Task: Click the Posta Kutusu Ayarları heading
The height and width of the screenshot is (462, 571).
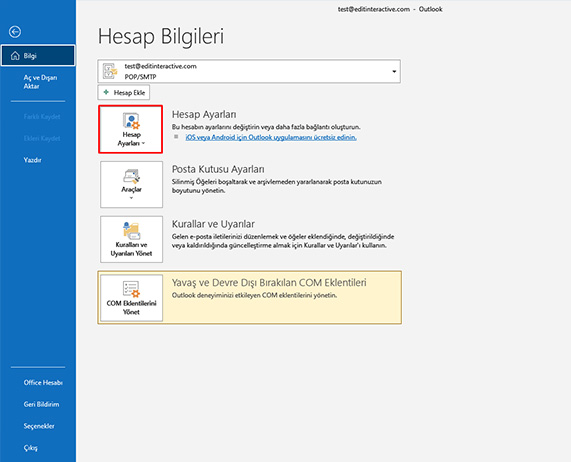Action: [x=218, y=169]
